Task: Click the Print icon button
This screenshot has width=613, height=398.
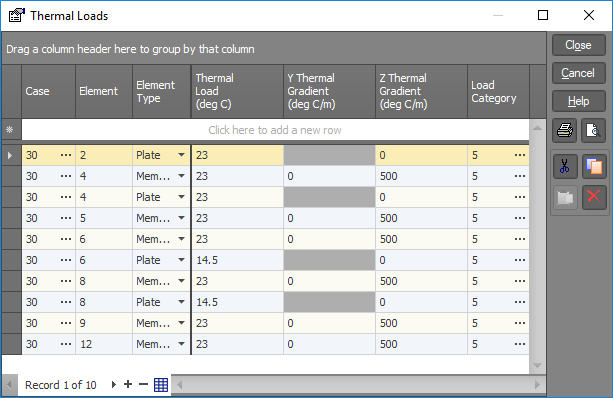Action: [x=565, y=130]
